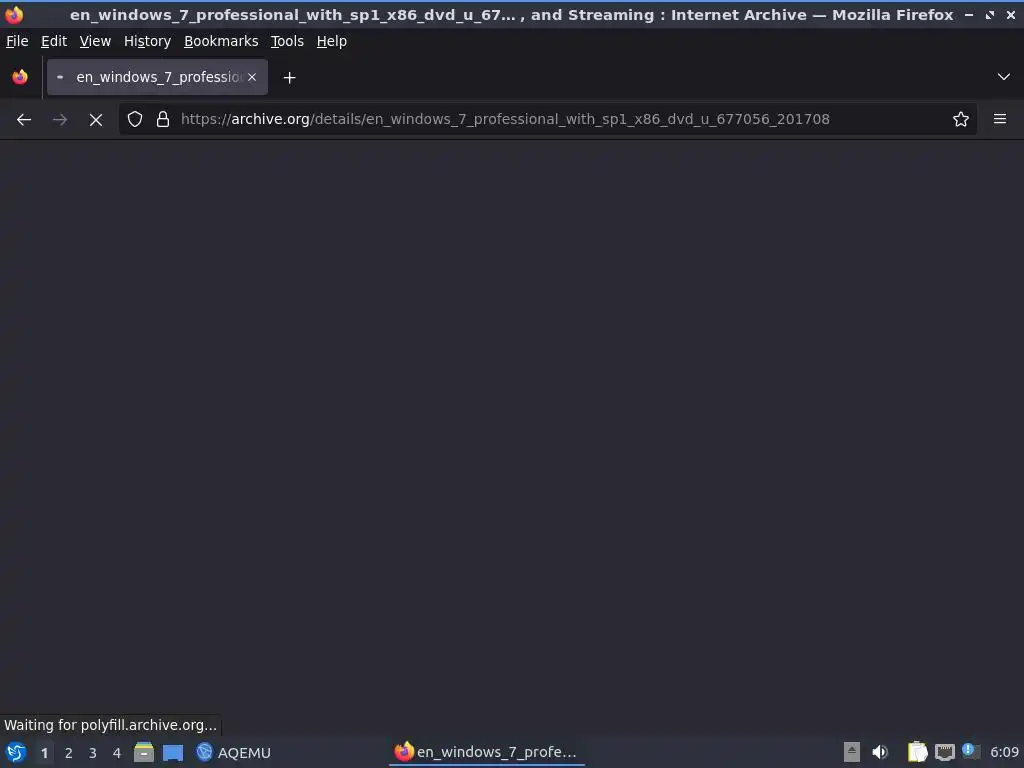The height and width of the screenshot is (768, 1024).
Task: Open the tracking protection shield icon
Action: point(135,120)
